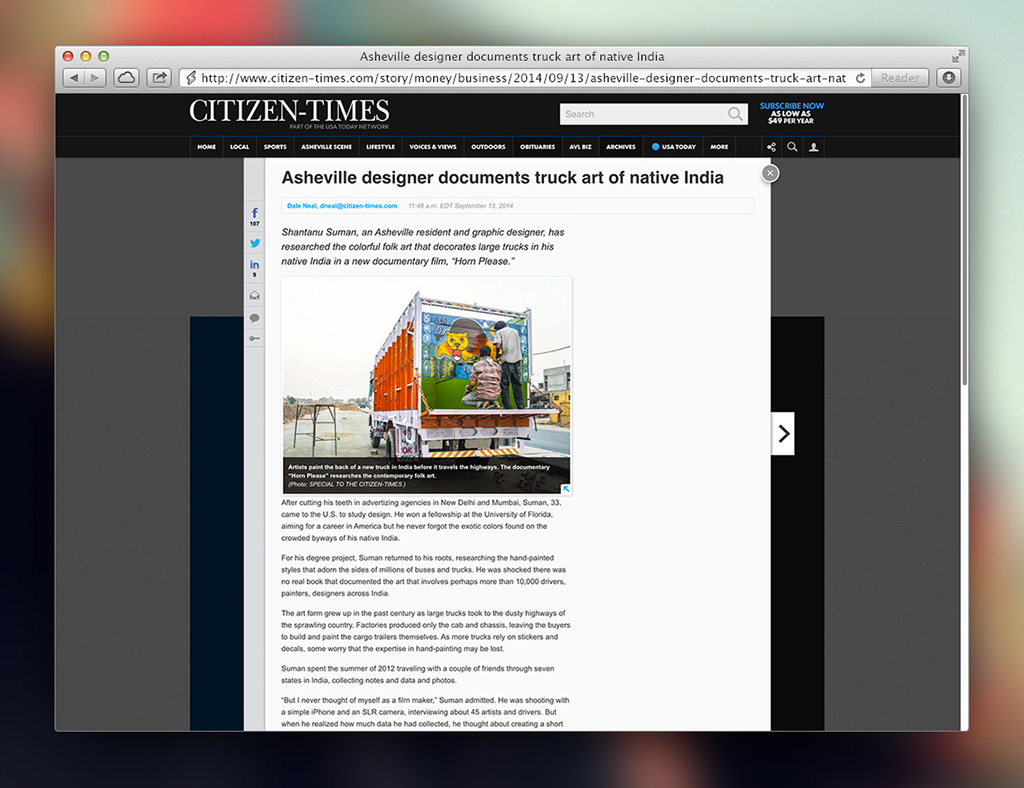Screen dimensions: 1024x788
Task: Open the Dale Neal author email link
Action: point(342,206)
